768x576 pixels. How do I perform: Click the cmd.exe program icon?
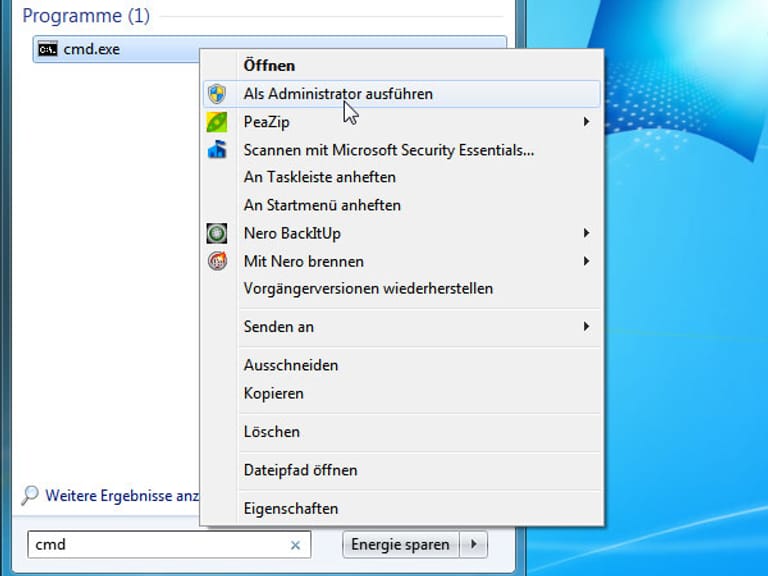click(47, 48)
